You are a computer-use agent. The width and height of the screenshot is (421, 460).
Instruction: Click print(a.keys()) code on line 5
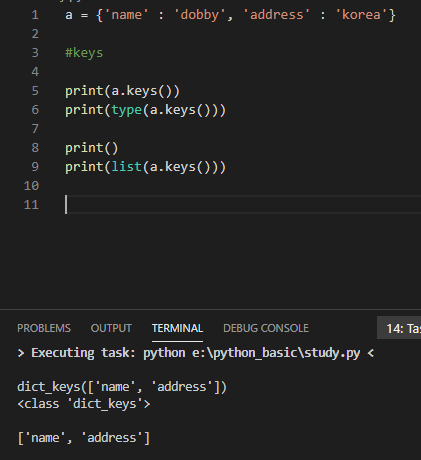click(x=122, y=91)
